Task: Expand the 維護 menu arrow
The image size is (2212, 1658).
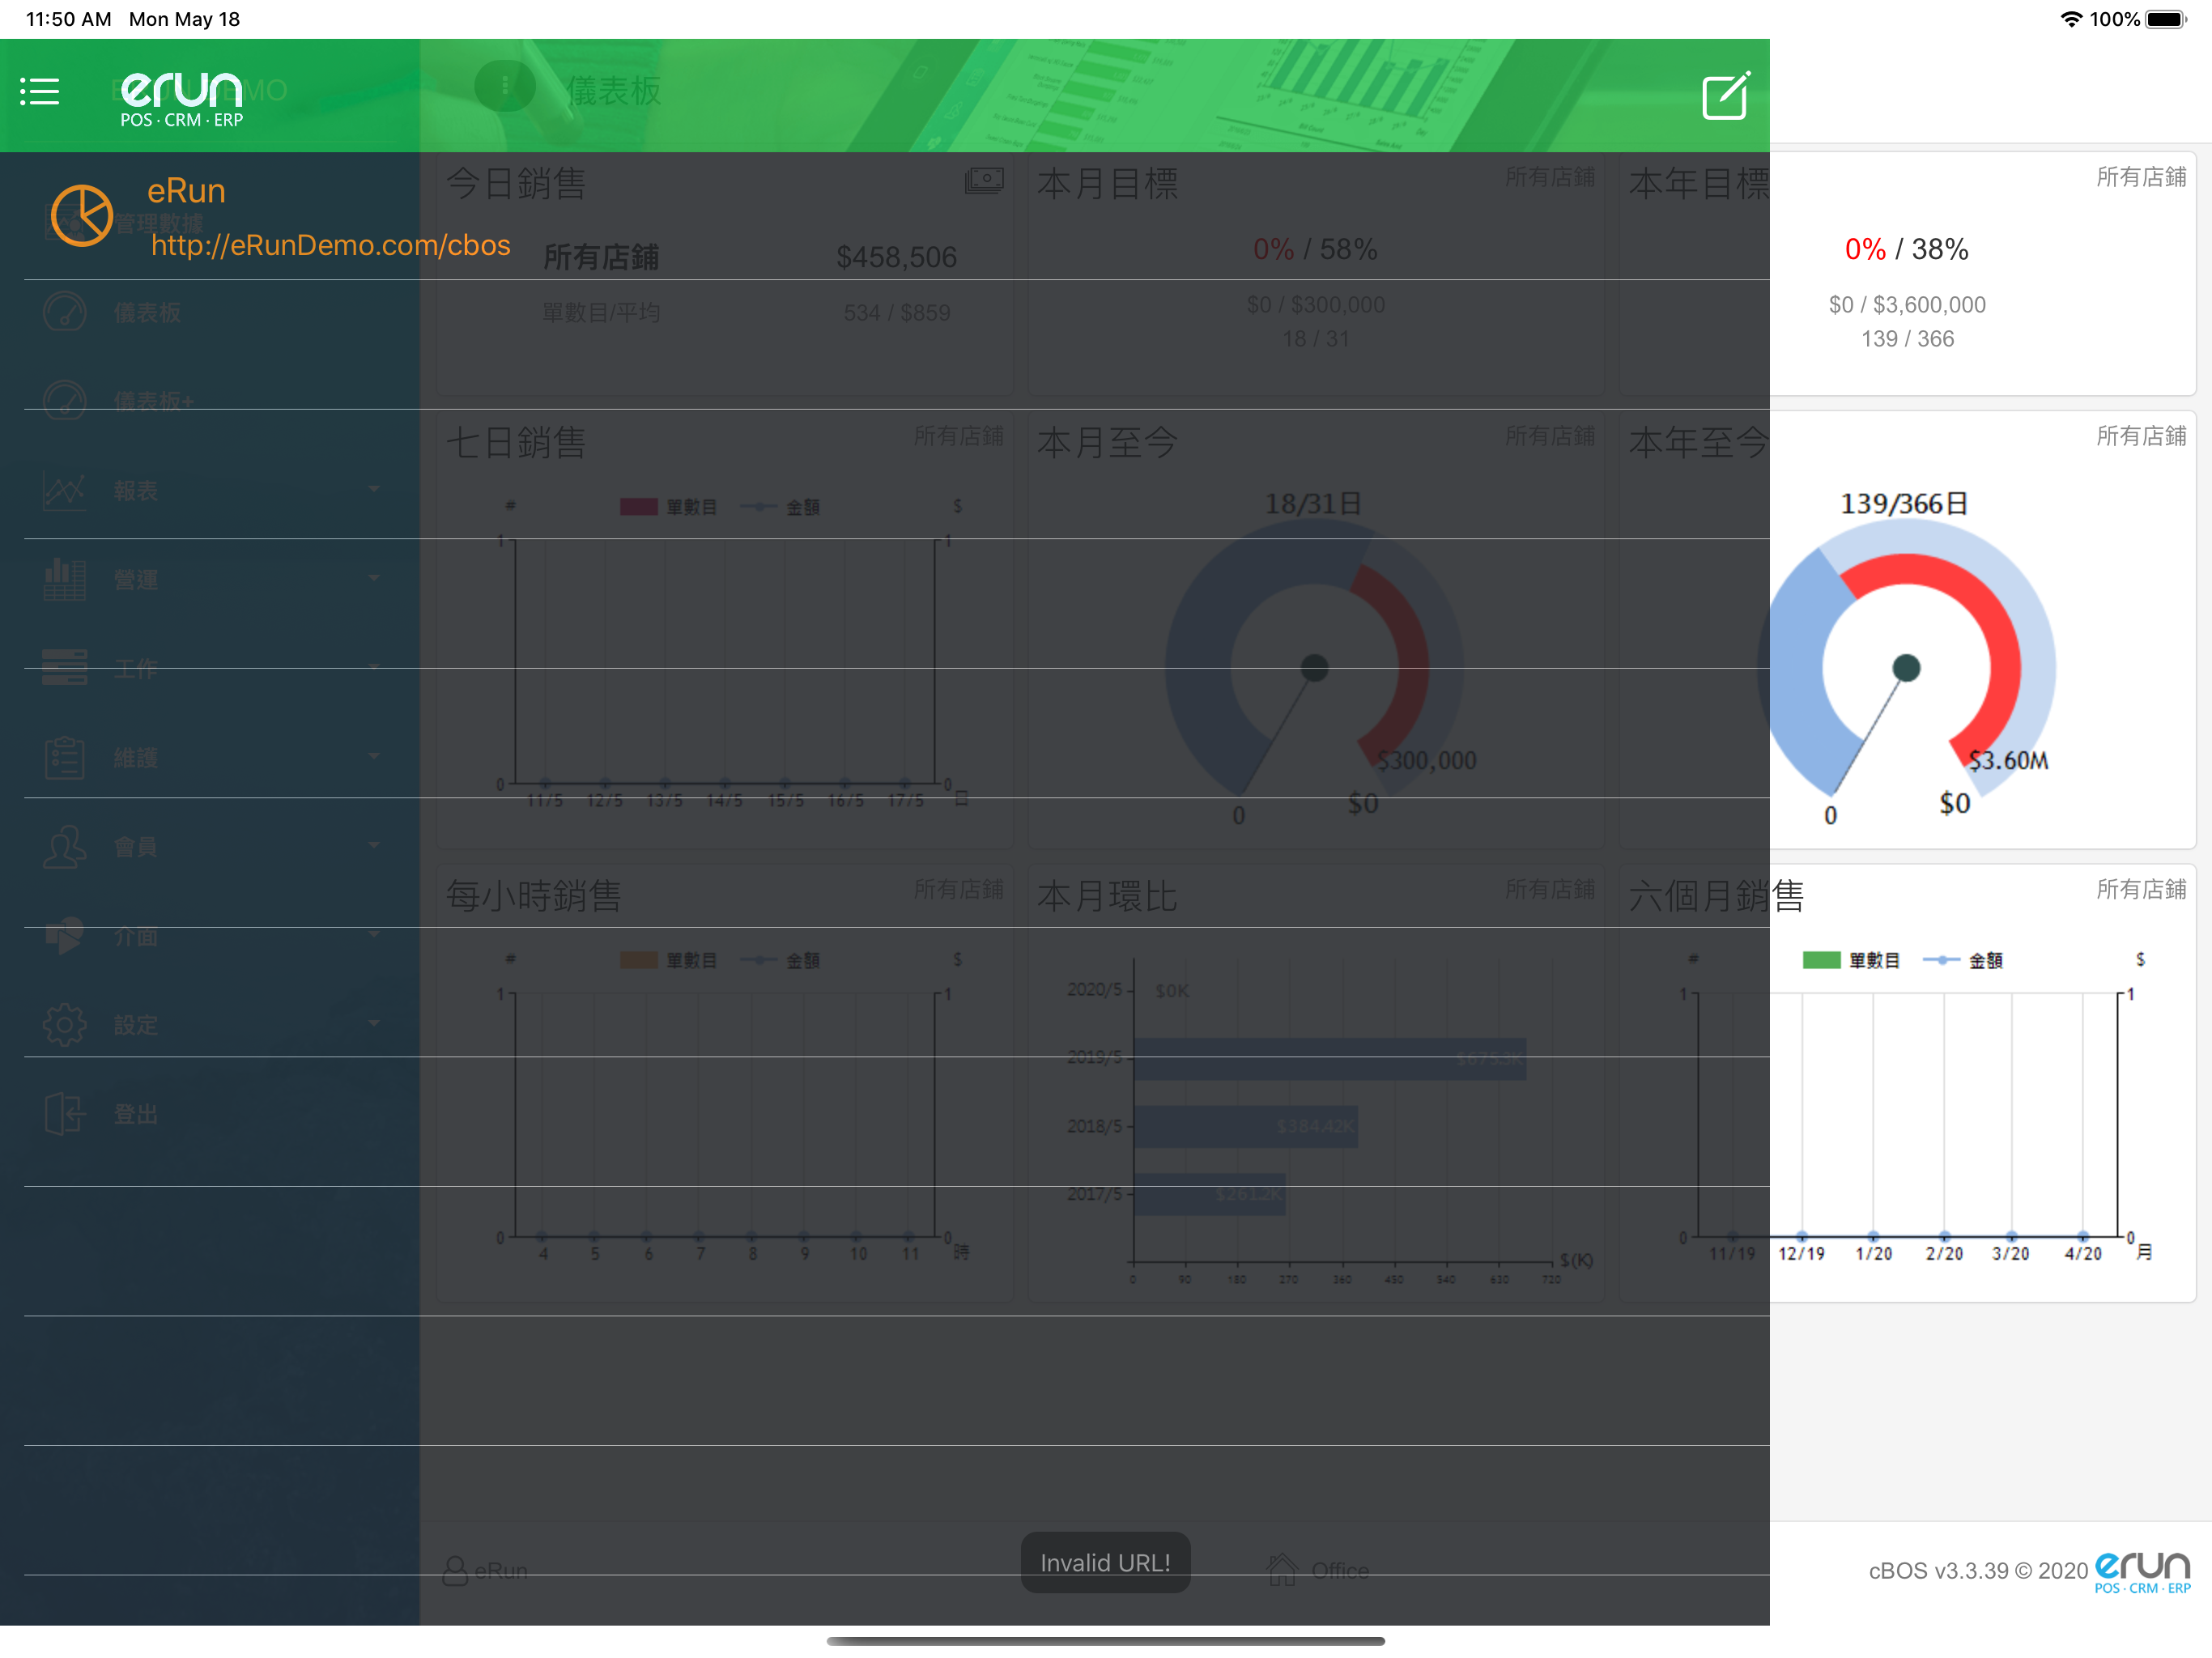Action: (x=374, y=756)
